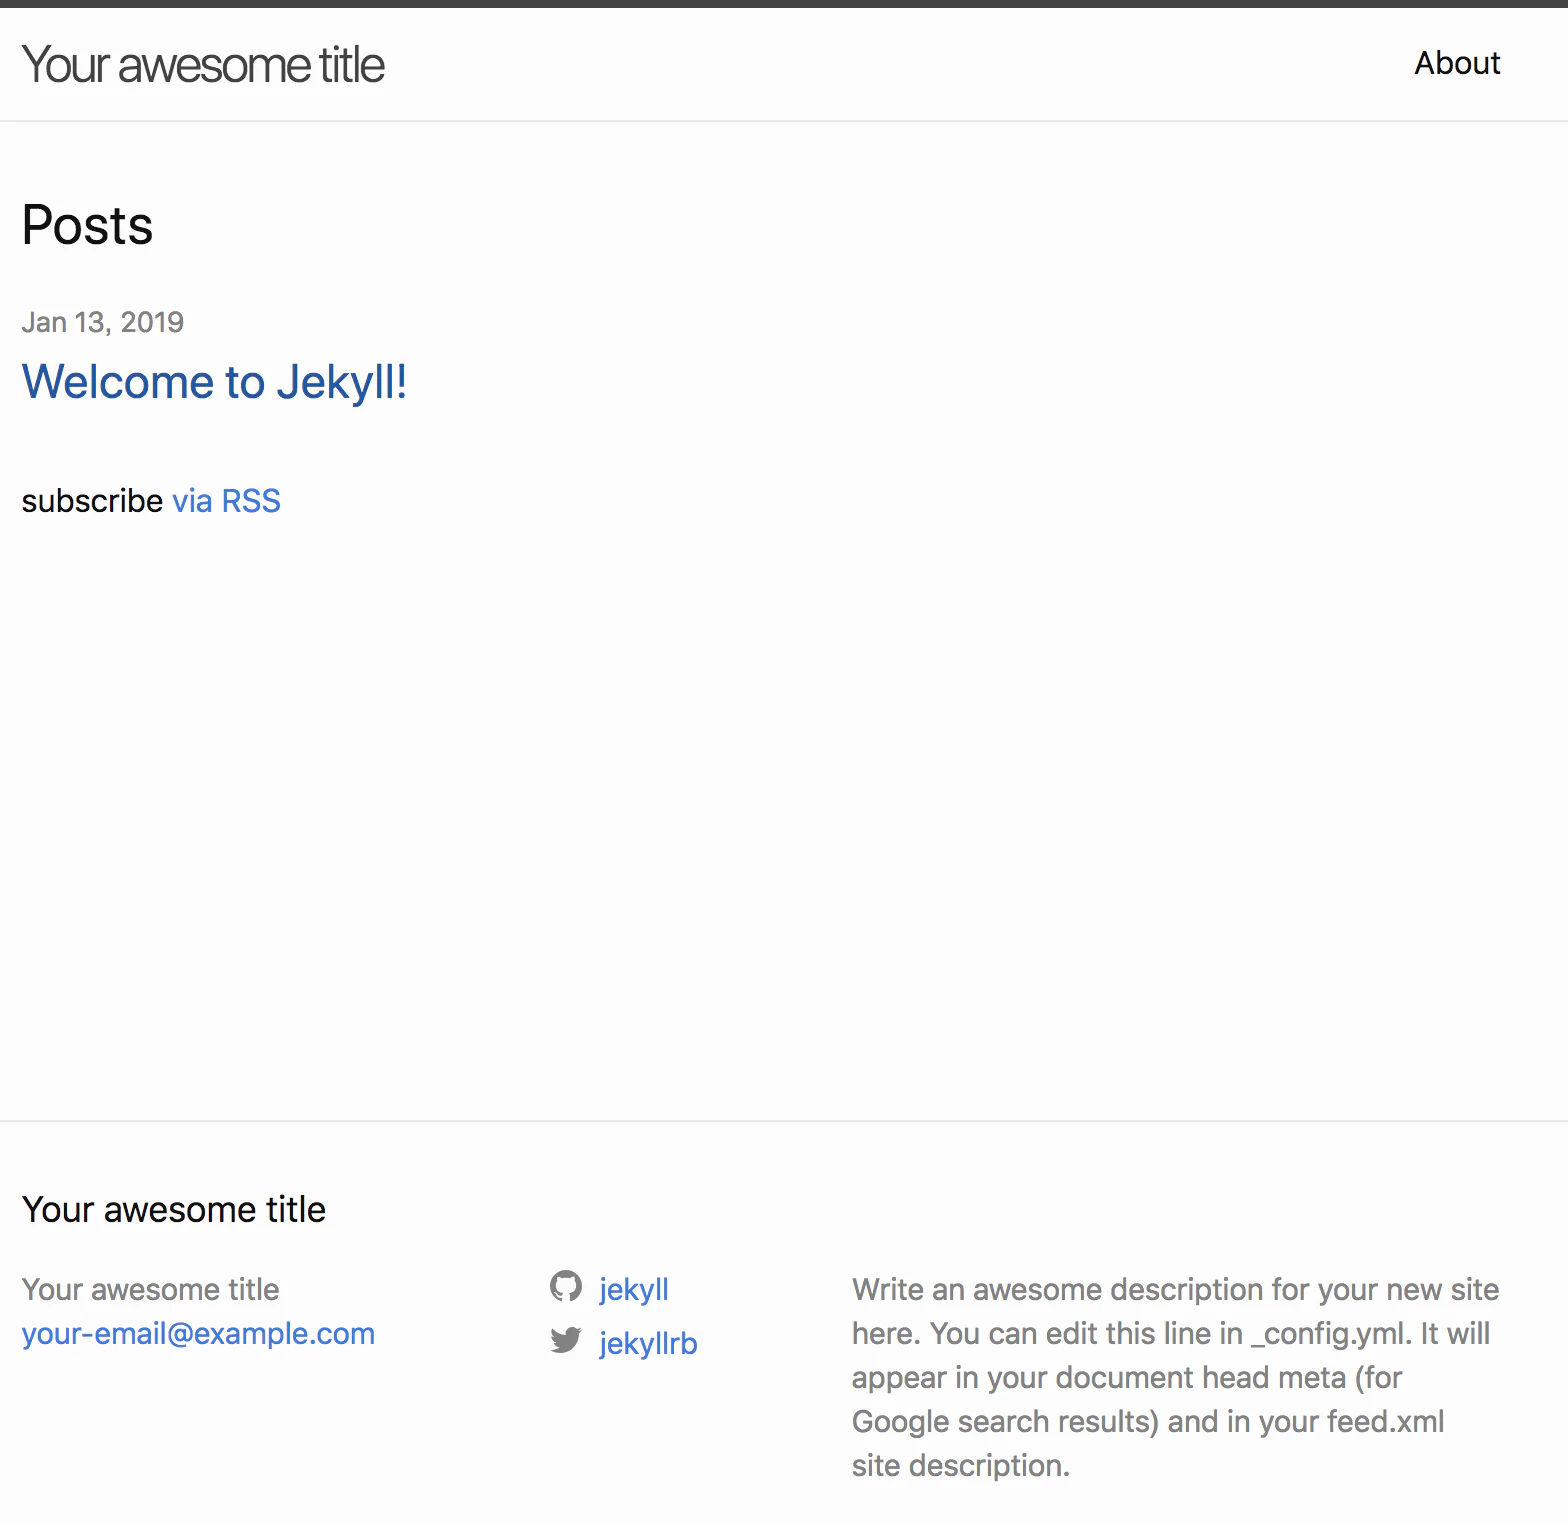Open the jekyll GitHub profile link

633,1289
